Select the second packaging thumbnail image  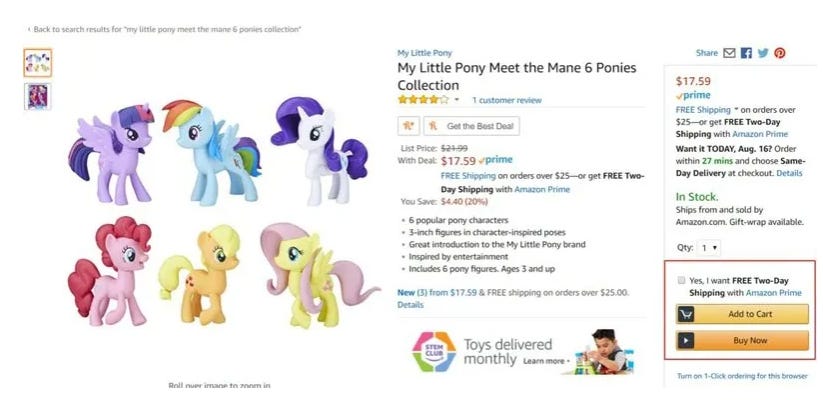point(38,97)
